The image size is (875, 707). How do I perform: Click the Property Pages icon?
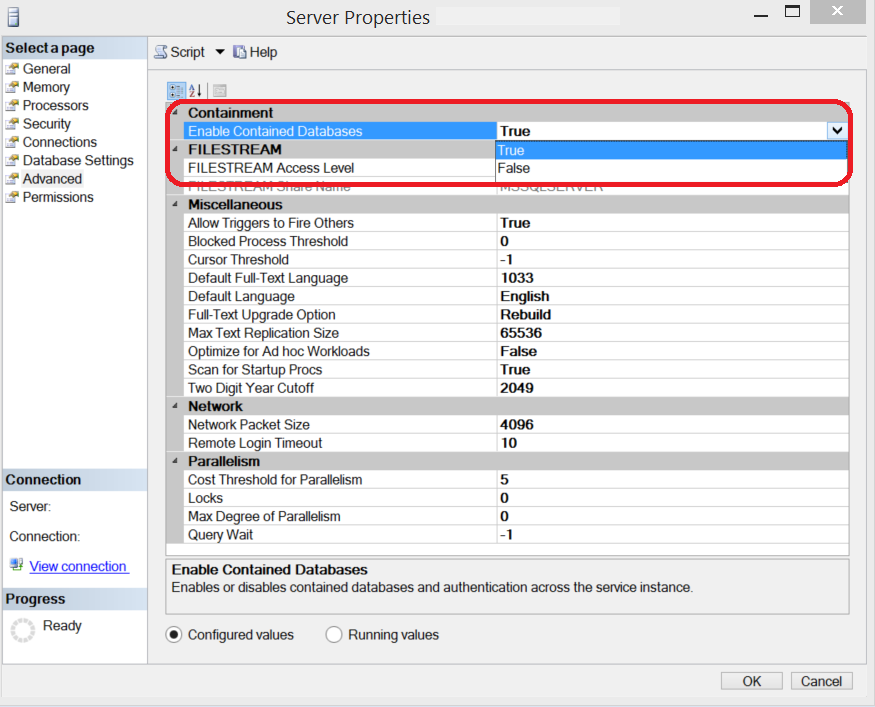coord(219,90)
